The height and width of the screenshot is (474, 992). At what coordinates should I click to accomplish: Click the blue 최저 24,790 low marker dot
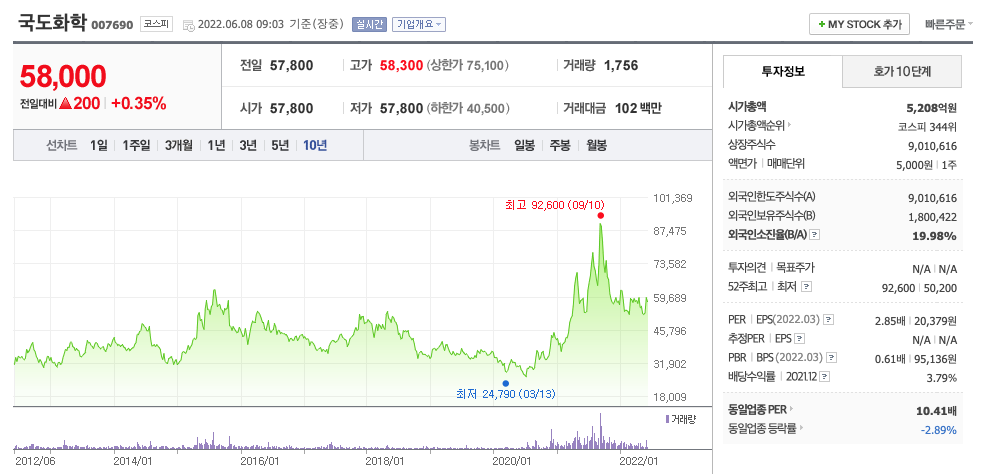point(505,383)
